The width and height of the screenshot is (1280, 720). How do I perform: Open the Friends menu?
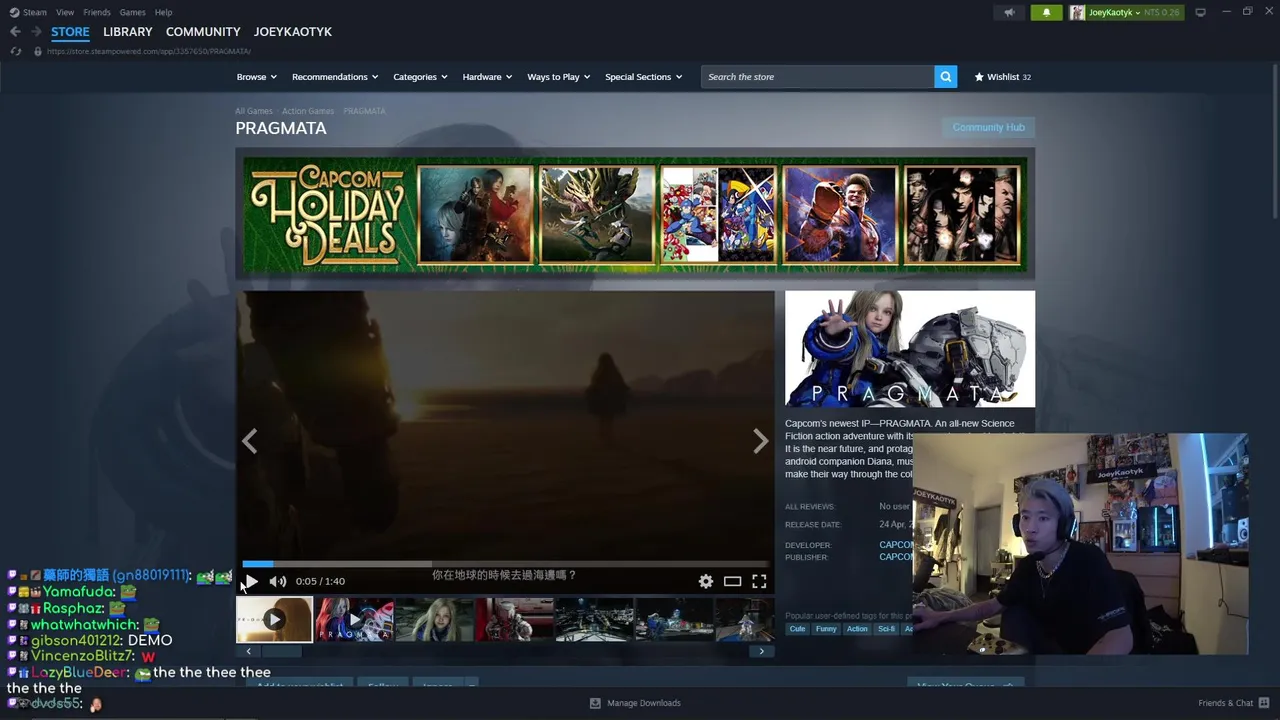pos(97,12)
